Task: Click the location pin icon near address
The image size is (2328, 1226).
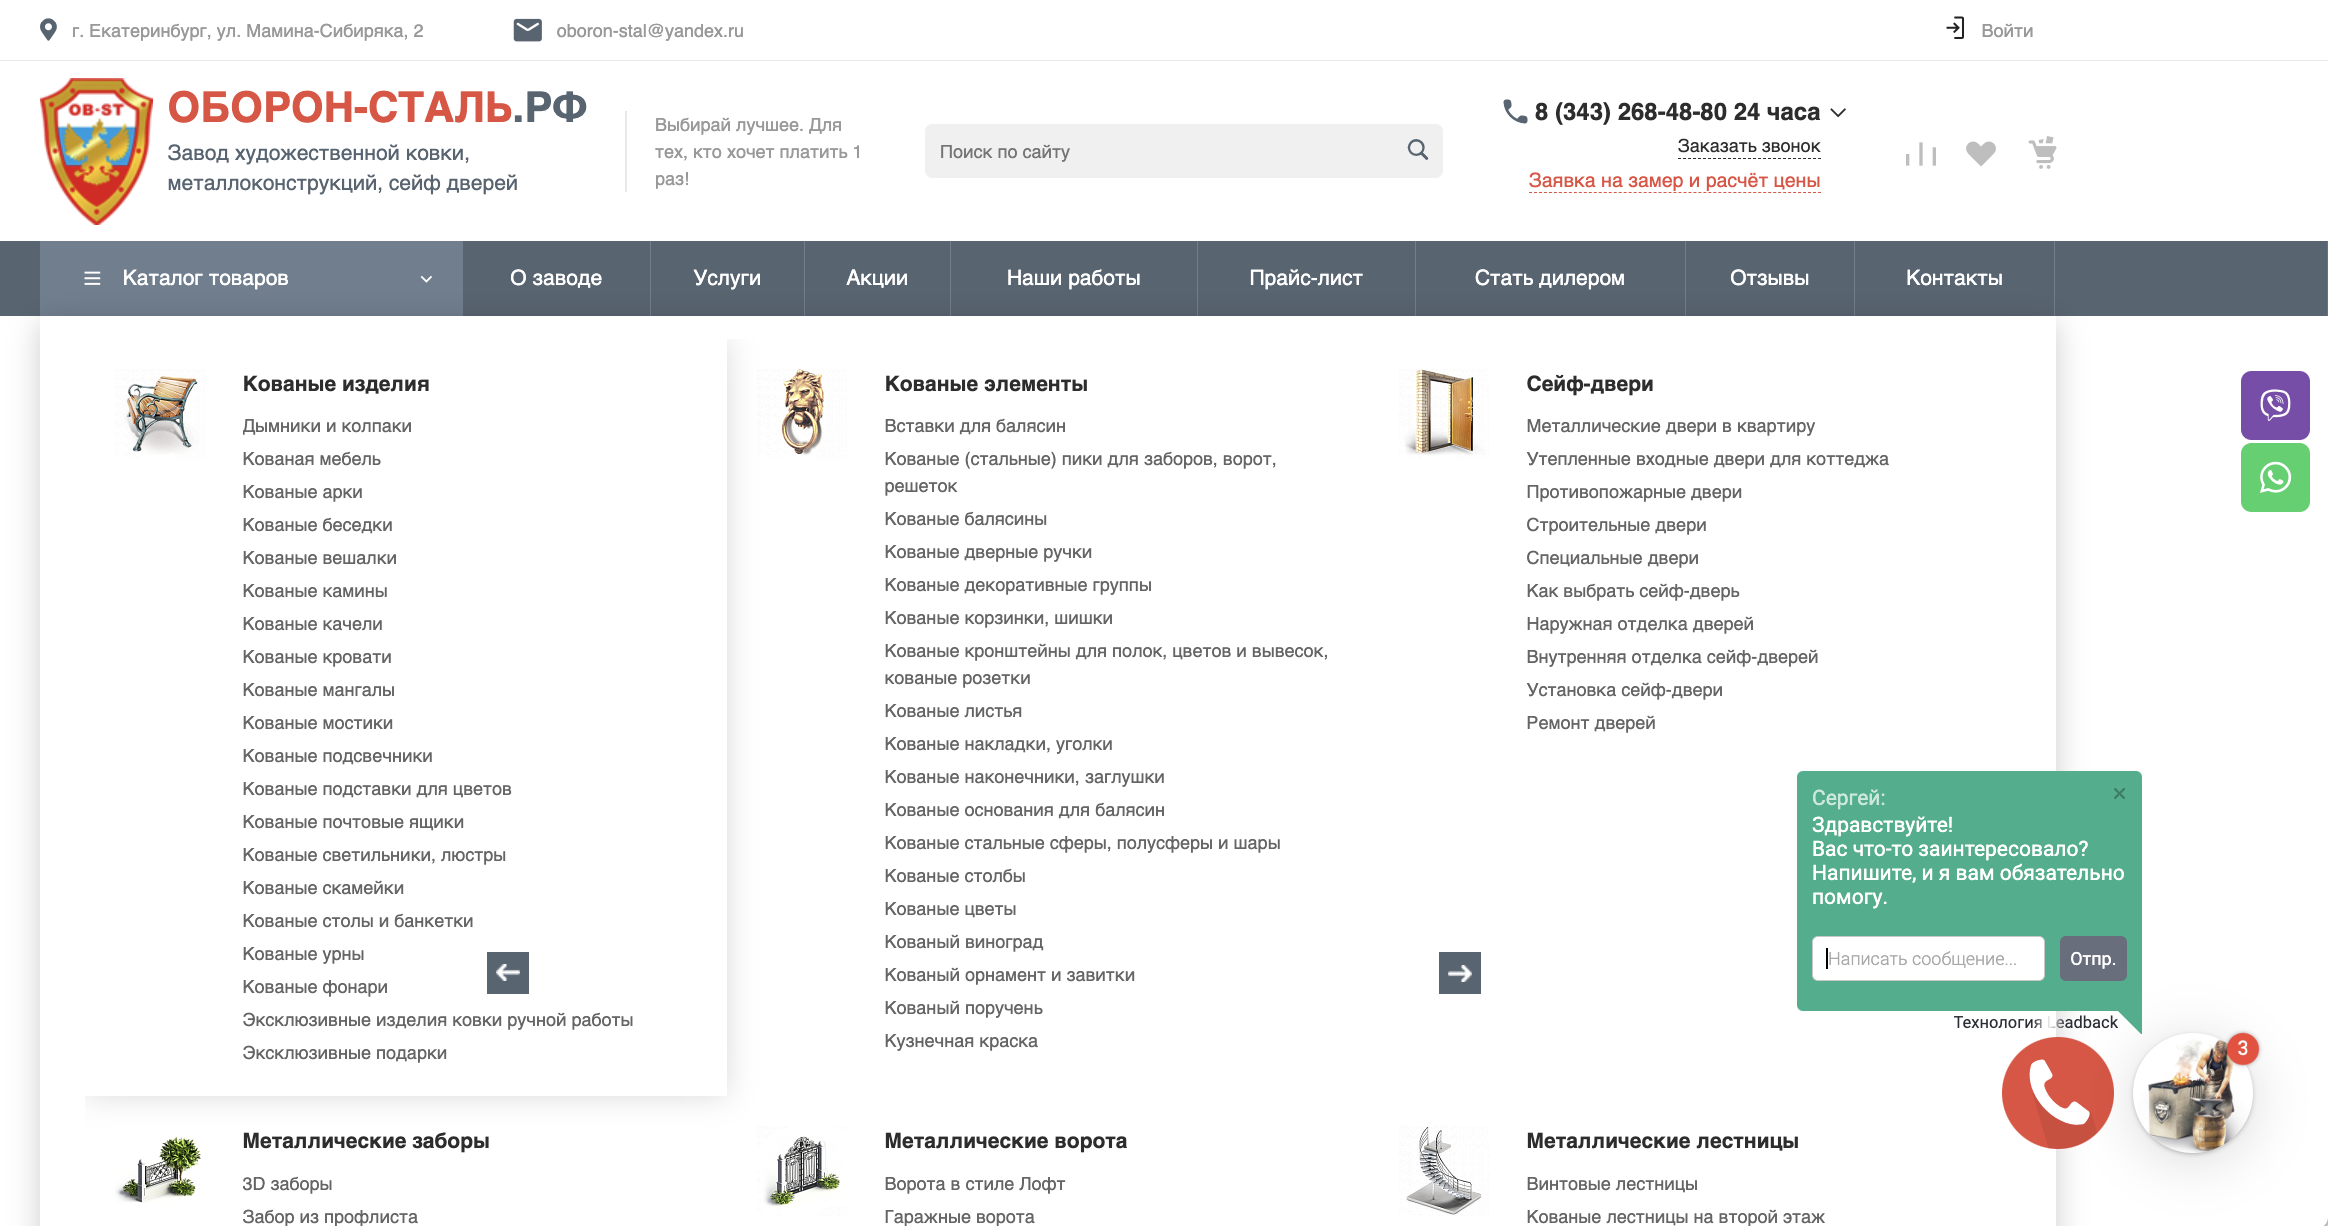Action: pos(48,30)
